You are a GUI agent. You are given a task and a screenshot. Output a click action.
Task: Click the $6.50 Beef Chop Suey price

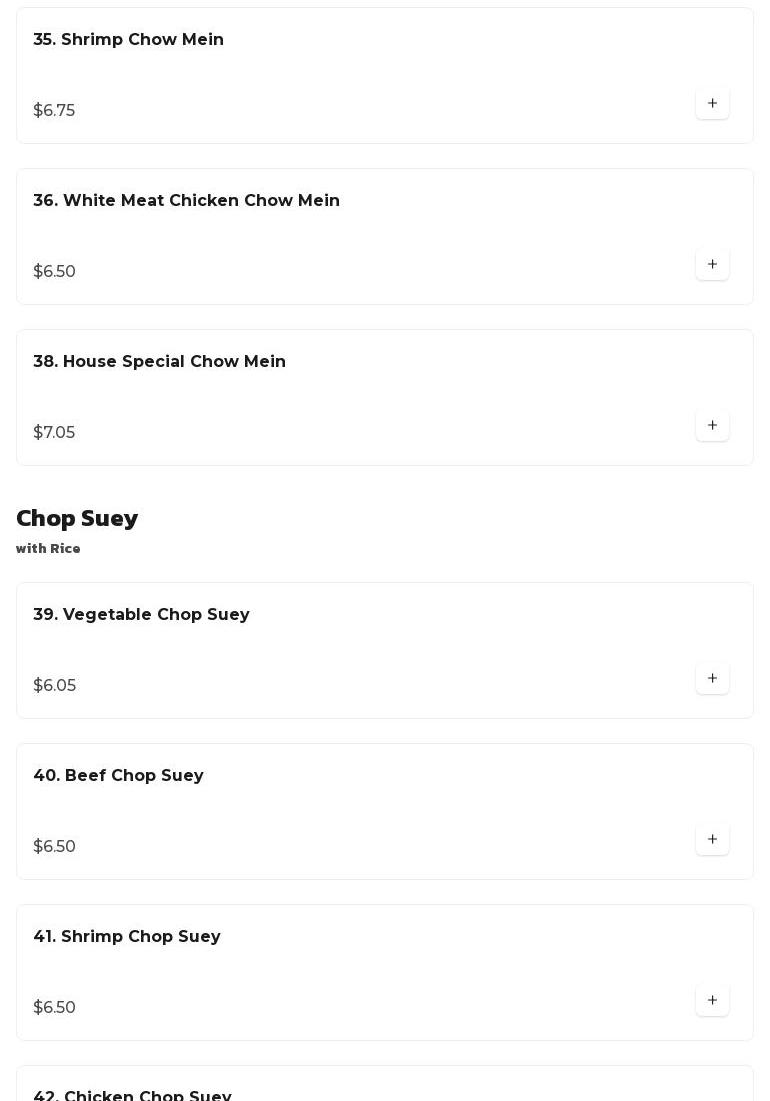54,847
